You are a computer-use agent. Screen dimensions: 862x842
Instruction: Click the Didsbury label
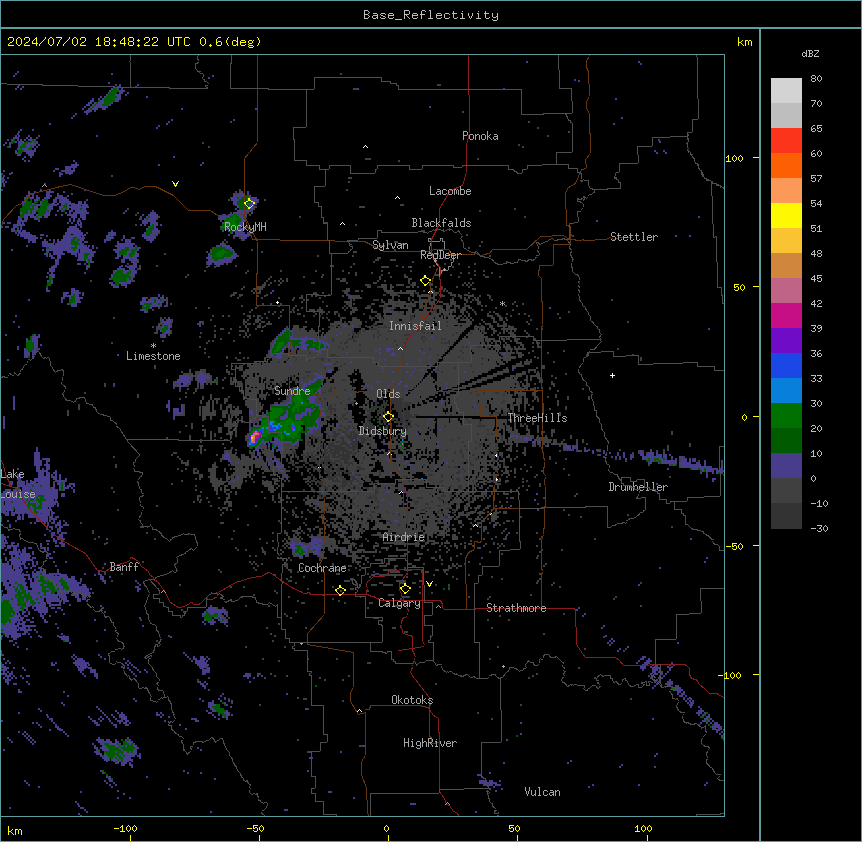[x=383, y=431]
